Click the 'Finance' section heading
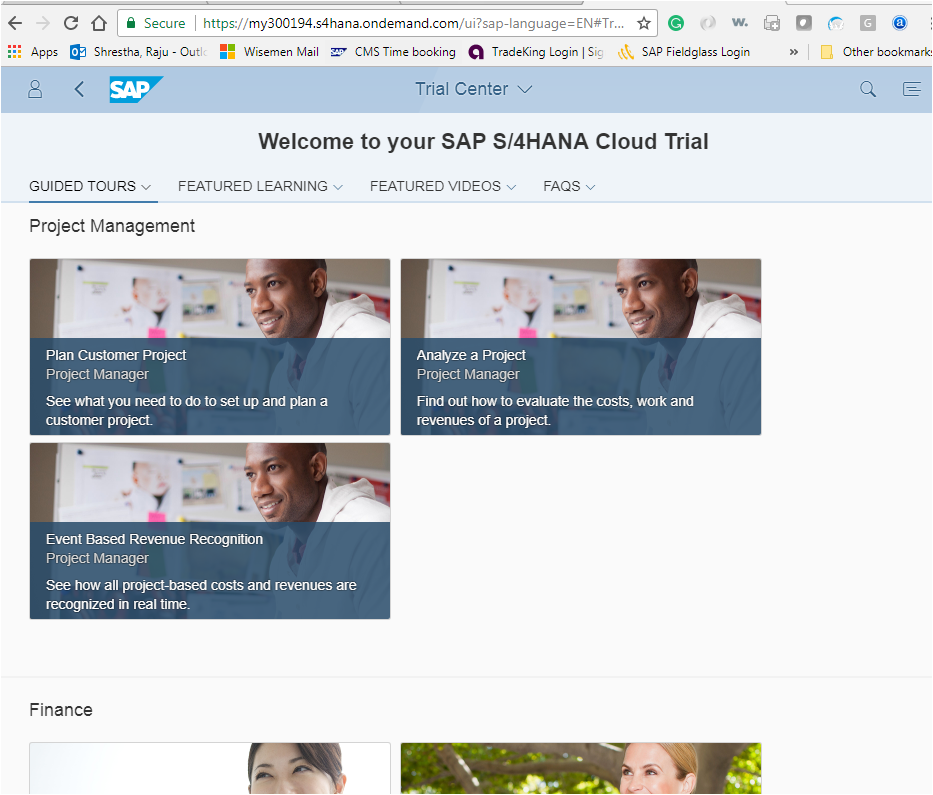Screen dimensions: 933x795 point(61,710)
